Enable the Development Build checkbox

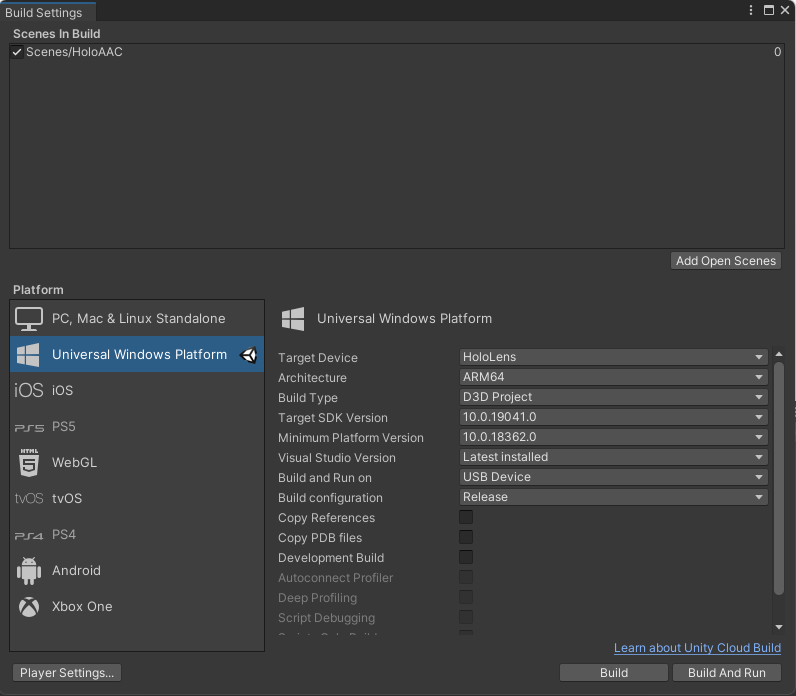pos(466,557)
